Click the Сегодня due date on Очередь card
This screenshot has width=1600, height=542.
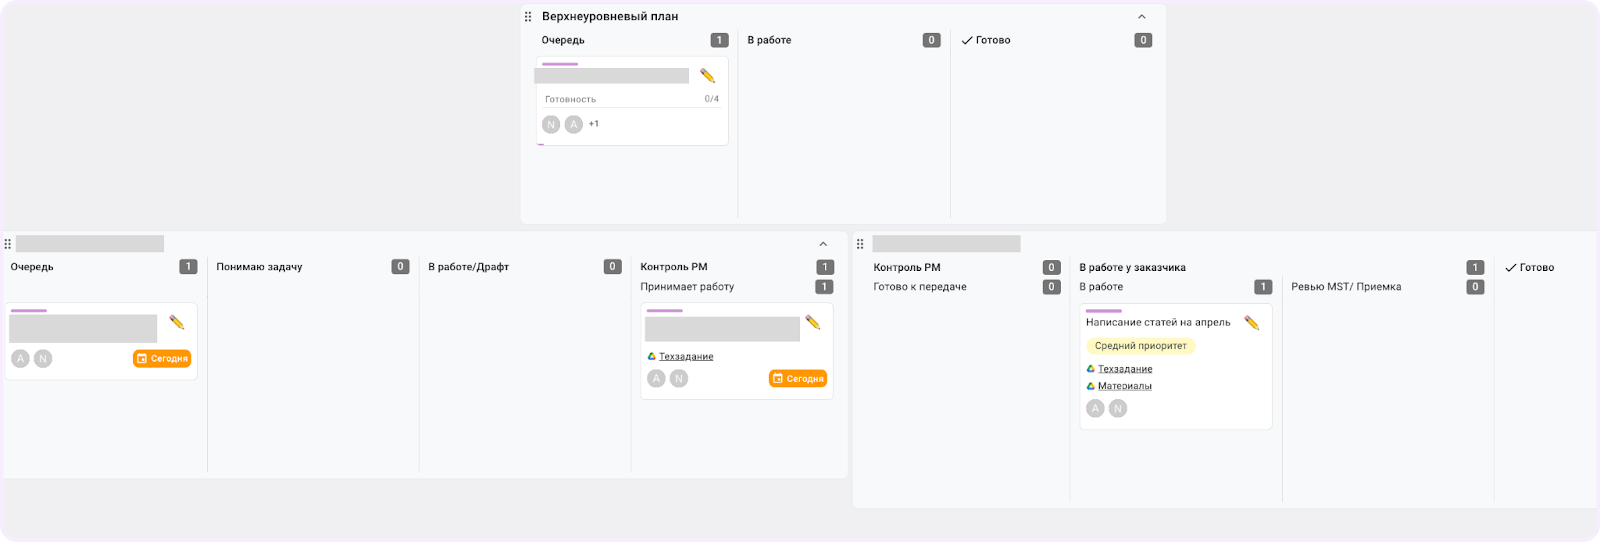[x=162, y=358]
